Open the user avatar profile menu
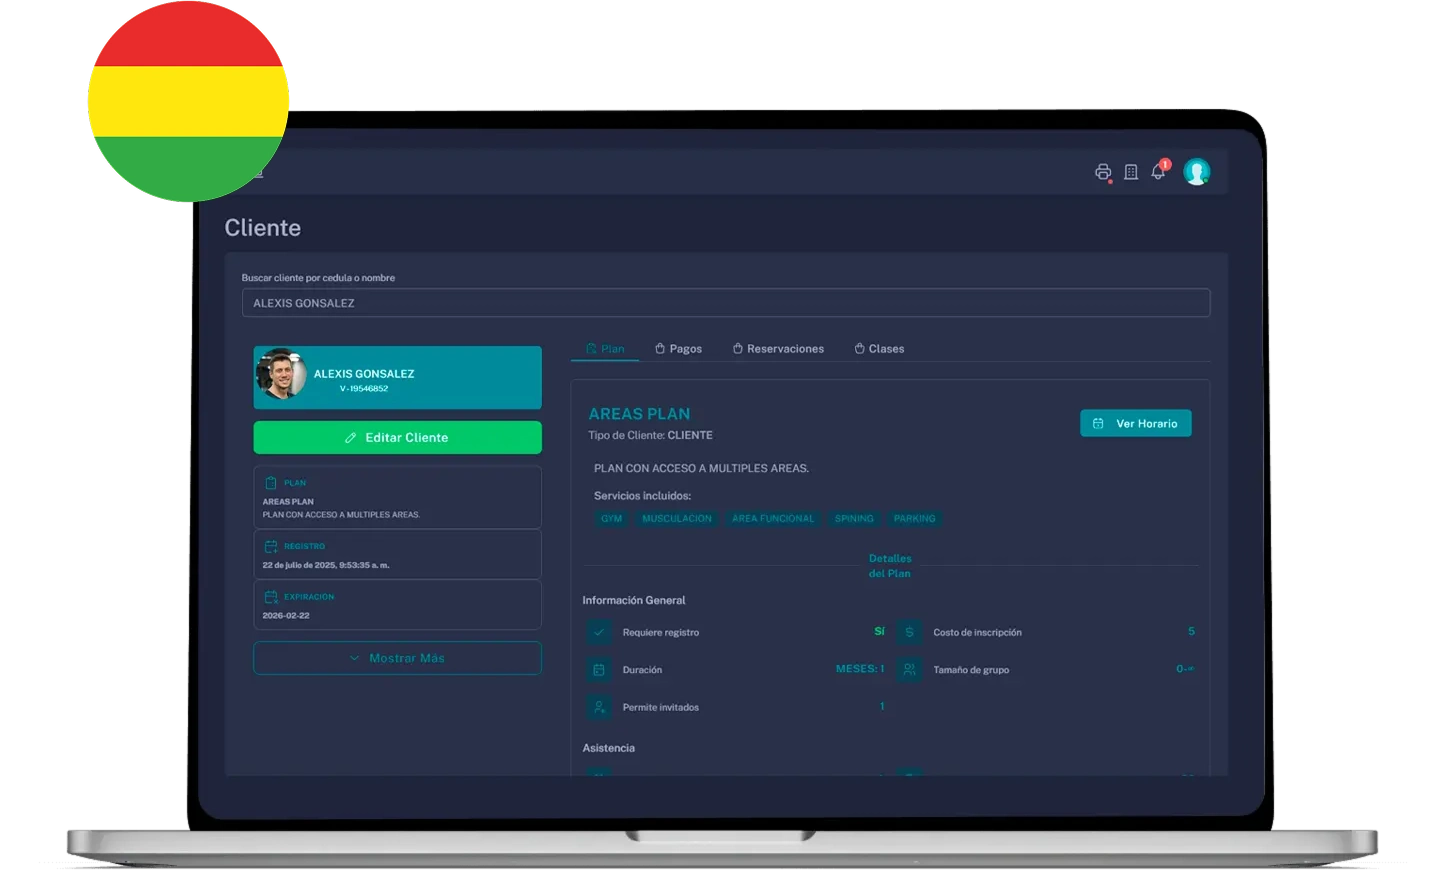The image size is (1440, 880). point(1196,172)
